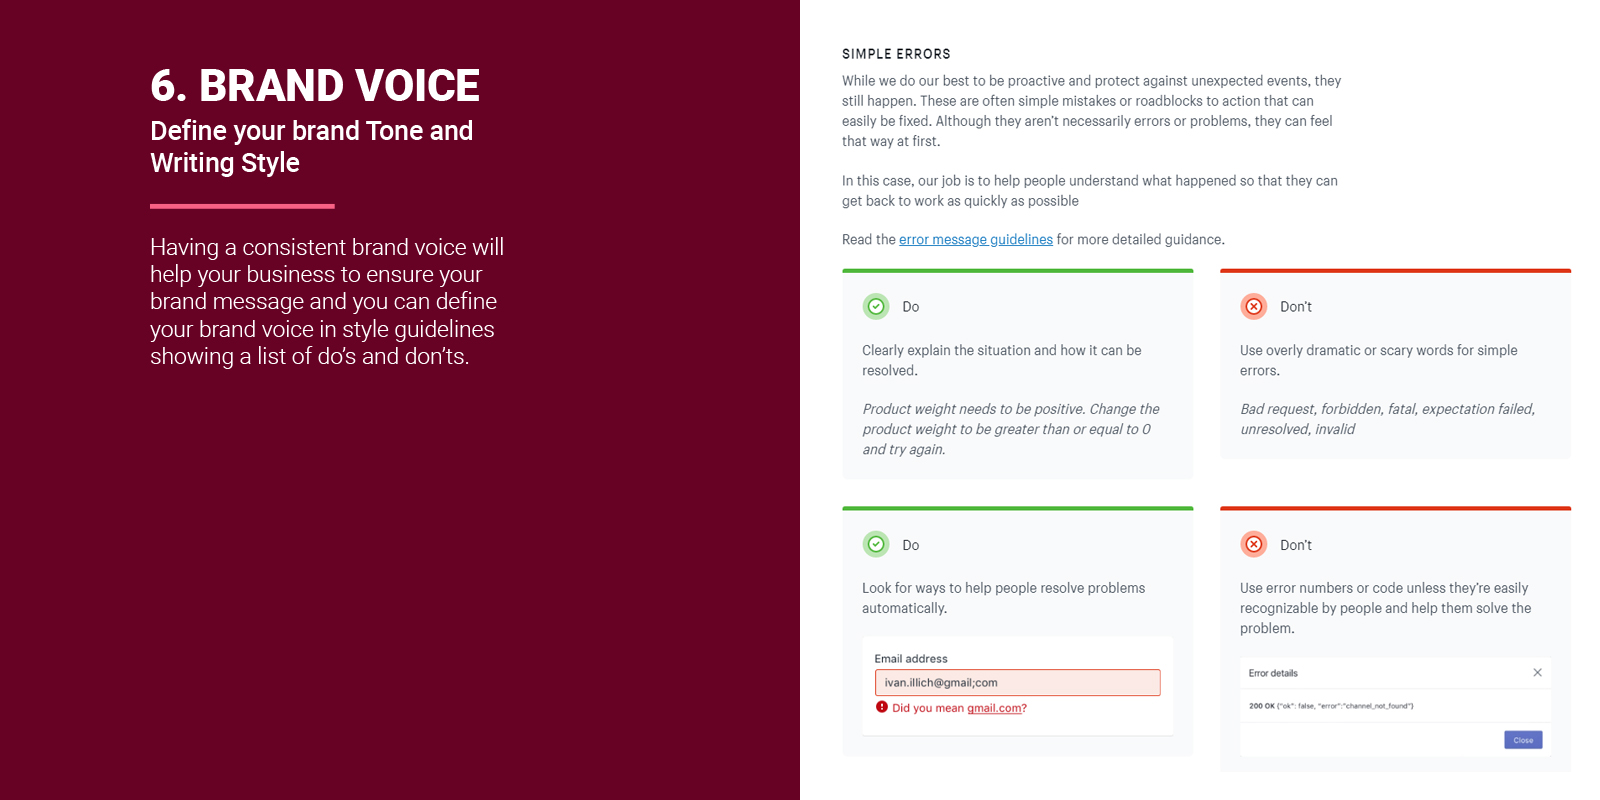
Task: Click the gmail.com suggestion link
Action: click(993, 708)
